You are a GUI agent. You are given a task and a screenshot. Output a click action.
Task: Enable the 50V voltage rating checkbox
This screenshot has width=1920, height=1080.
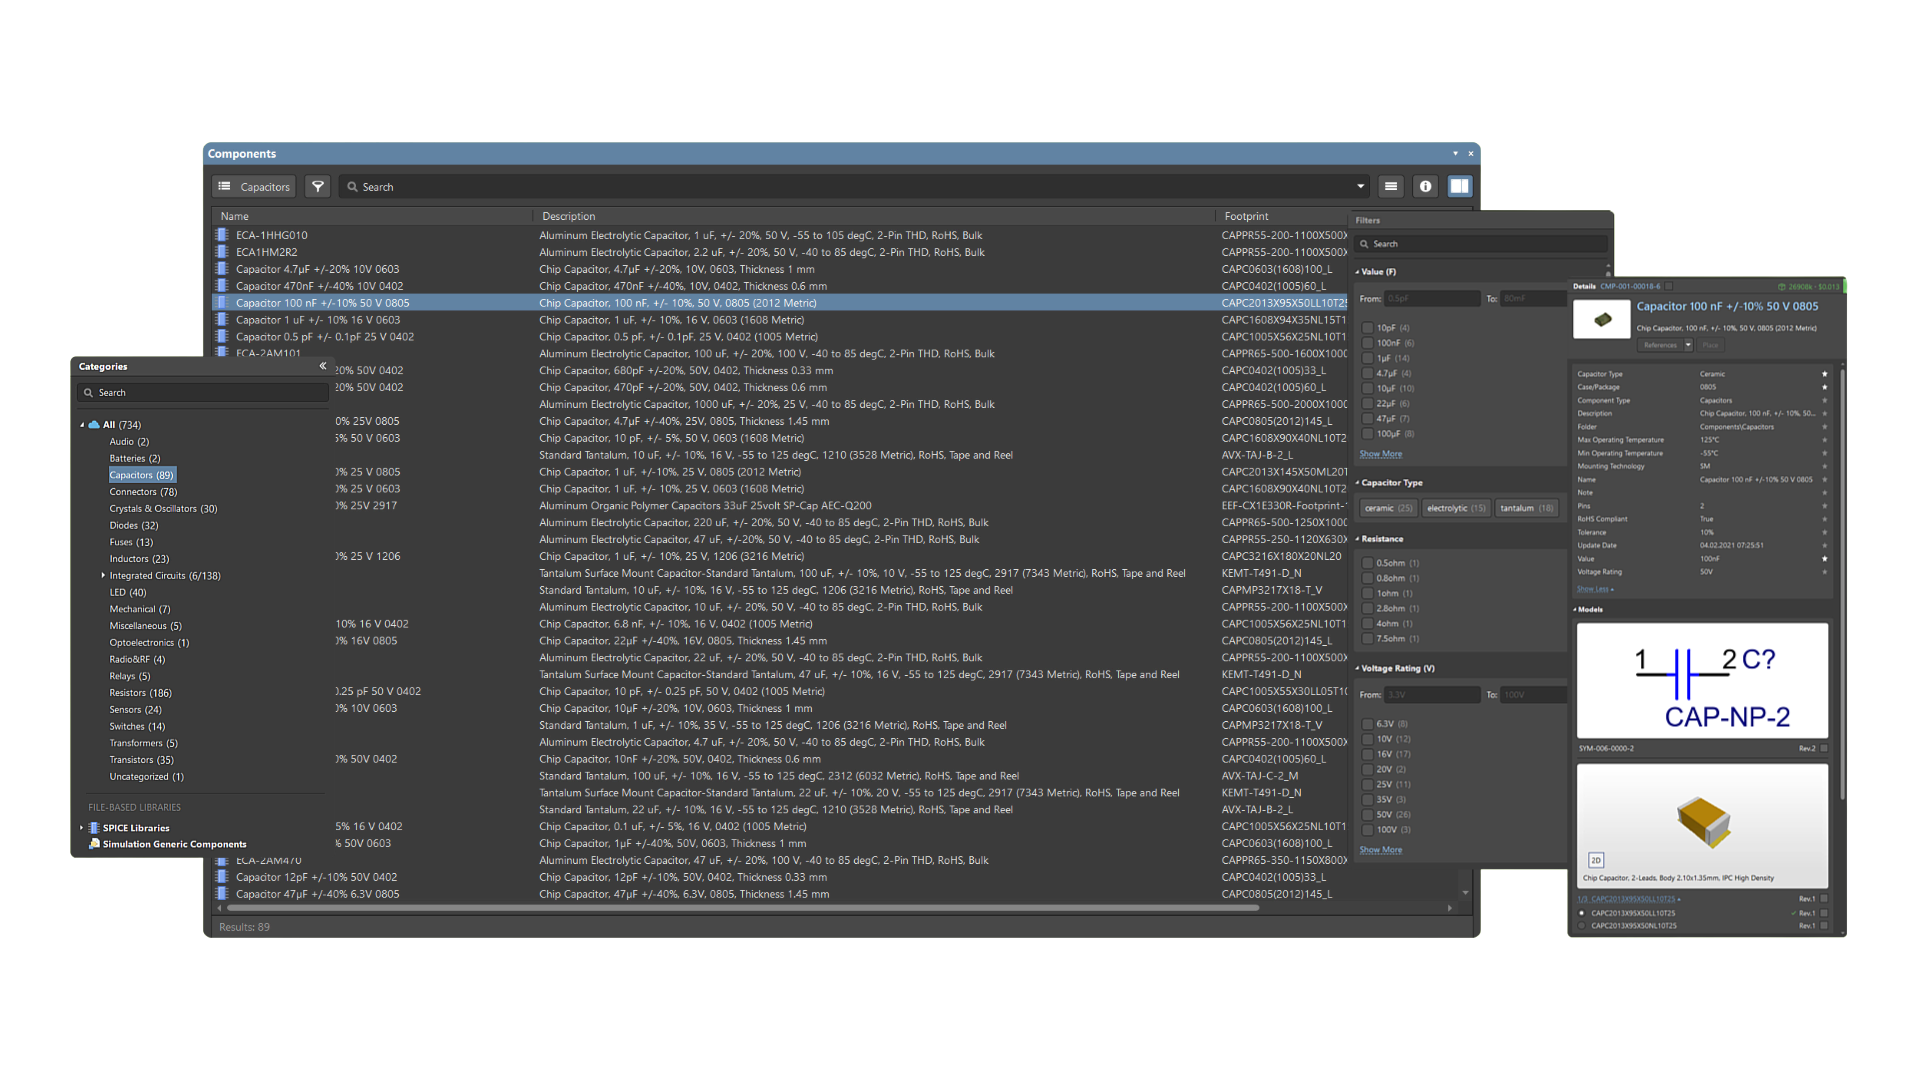[1367, 814]
